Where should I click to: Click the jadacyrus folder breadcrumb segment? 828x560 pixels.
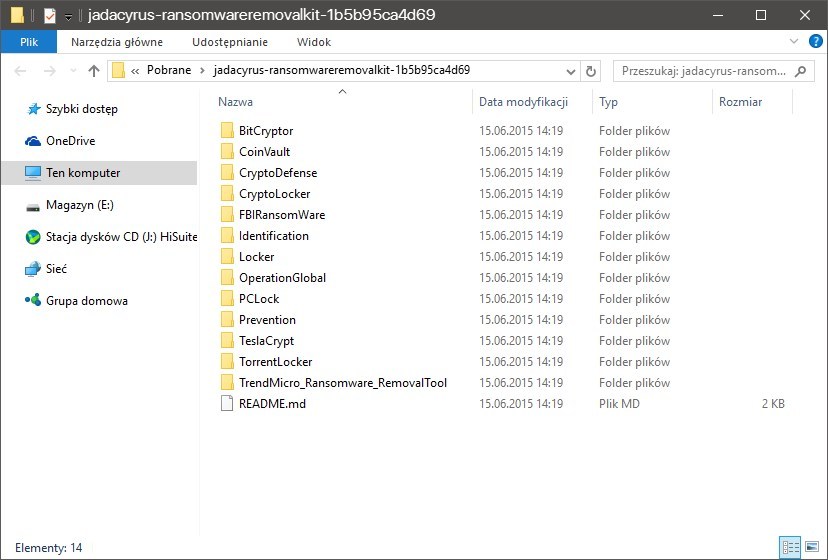(342, 70)
